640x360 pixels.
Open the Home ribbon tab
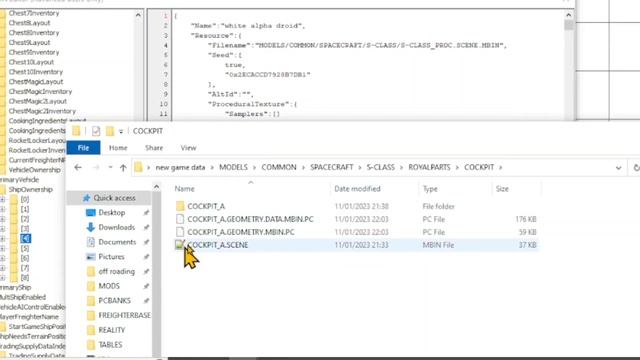(118, 148)
